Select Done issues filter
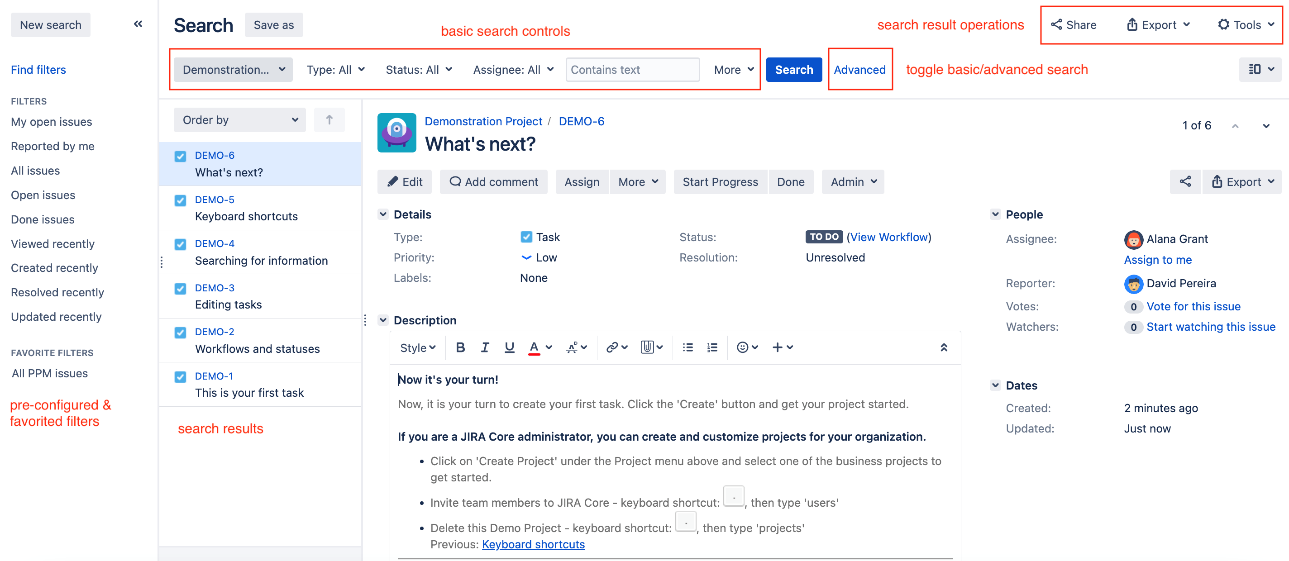 [x=43, y=219]
